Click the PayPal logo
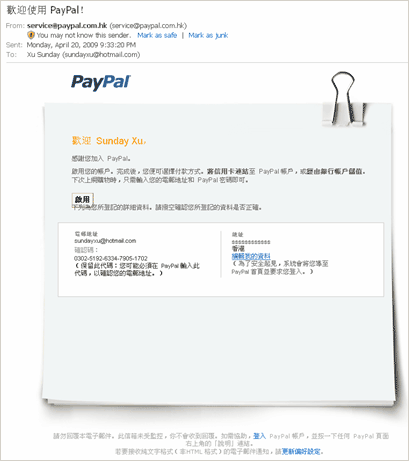 click(x=101, y=82)
